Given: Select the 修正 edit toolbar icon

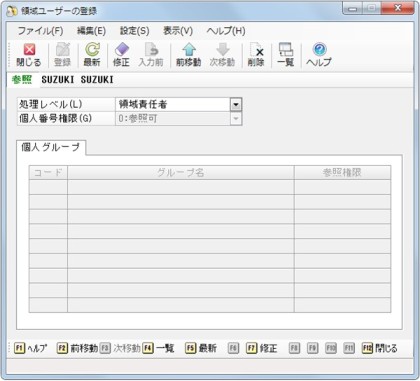Looking at the screenshot, I should pyautogui.click(x=121, y=55).
